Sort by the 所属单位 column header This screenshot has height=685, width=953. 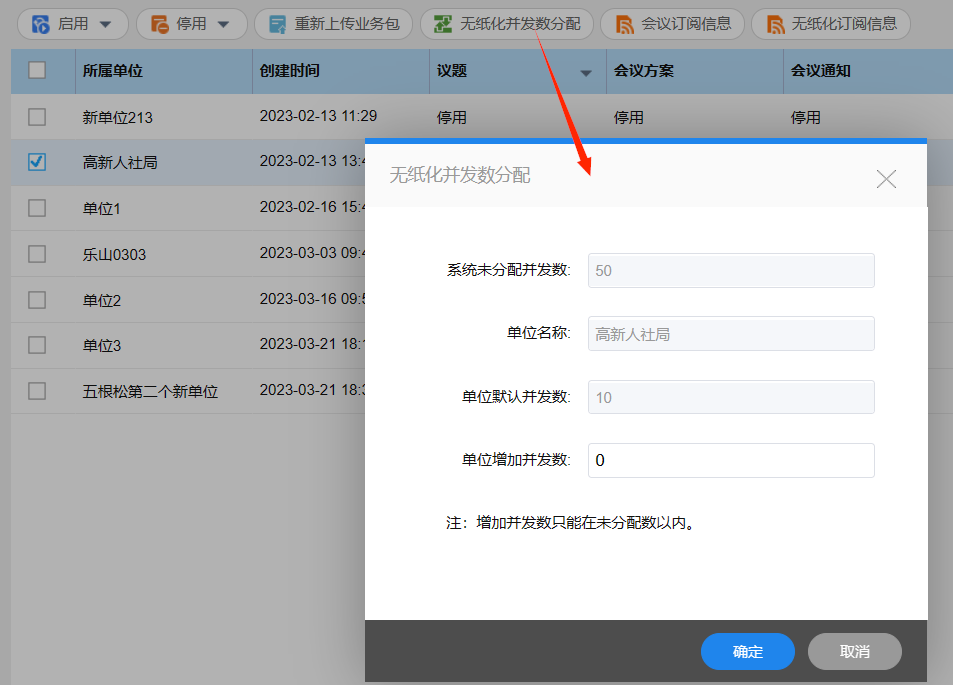tap(112, 72)
